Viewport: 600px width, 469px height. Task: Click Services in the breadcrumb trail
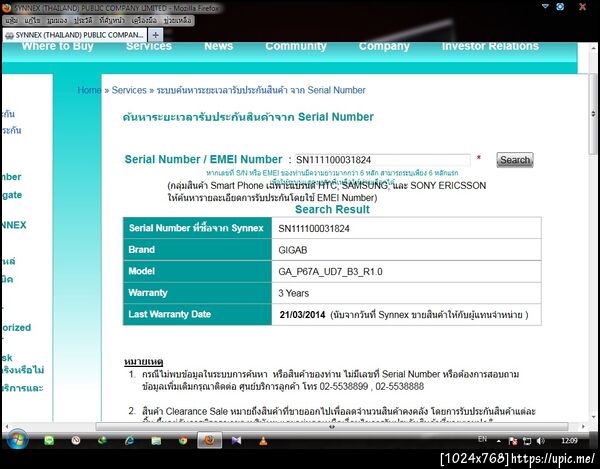click(129, 90)
